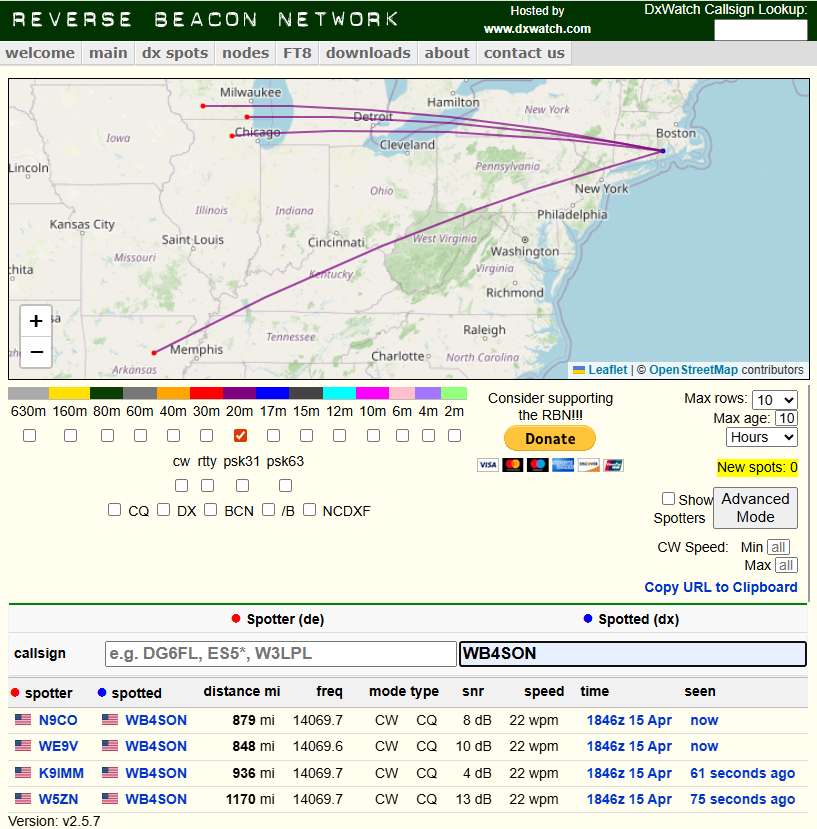Screen dimensions: 817x829
Task: Click the purple 20m band color swatch
Action: 240,393
